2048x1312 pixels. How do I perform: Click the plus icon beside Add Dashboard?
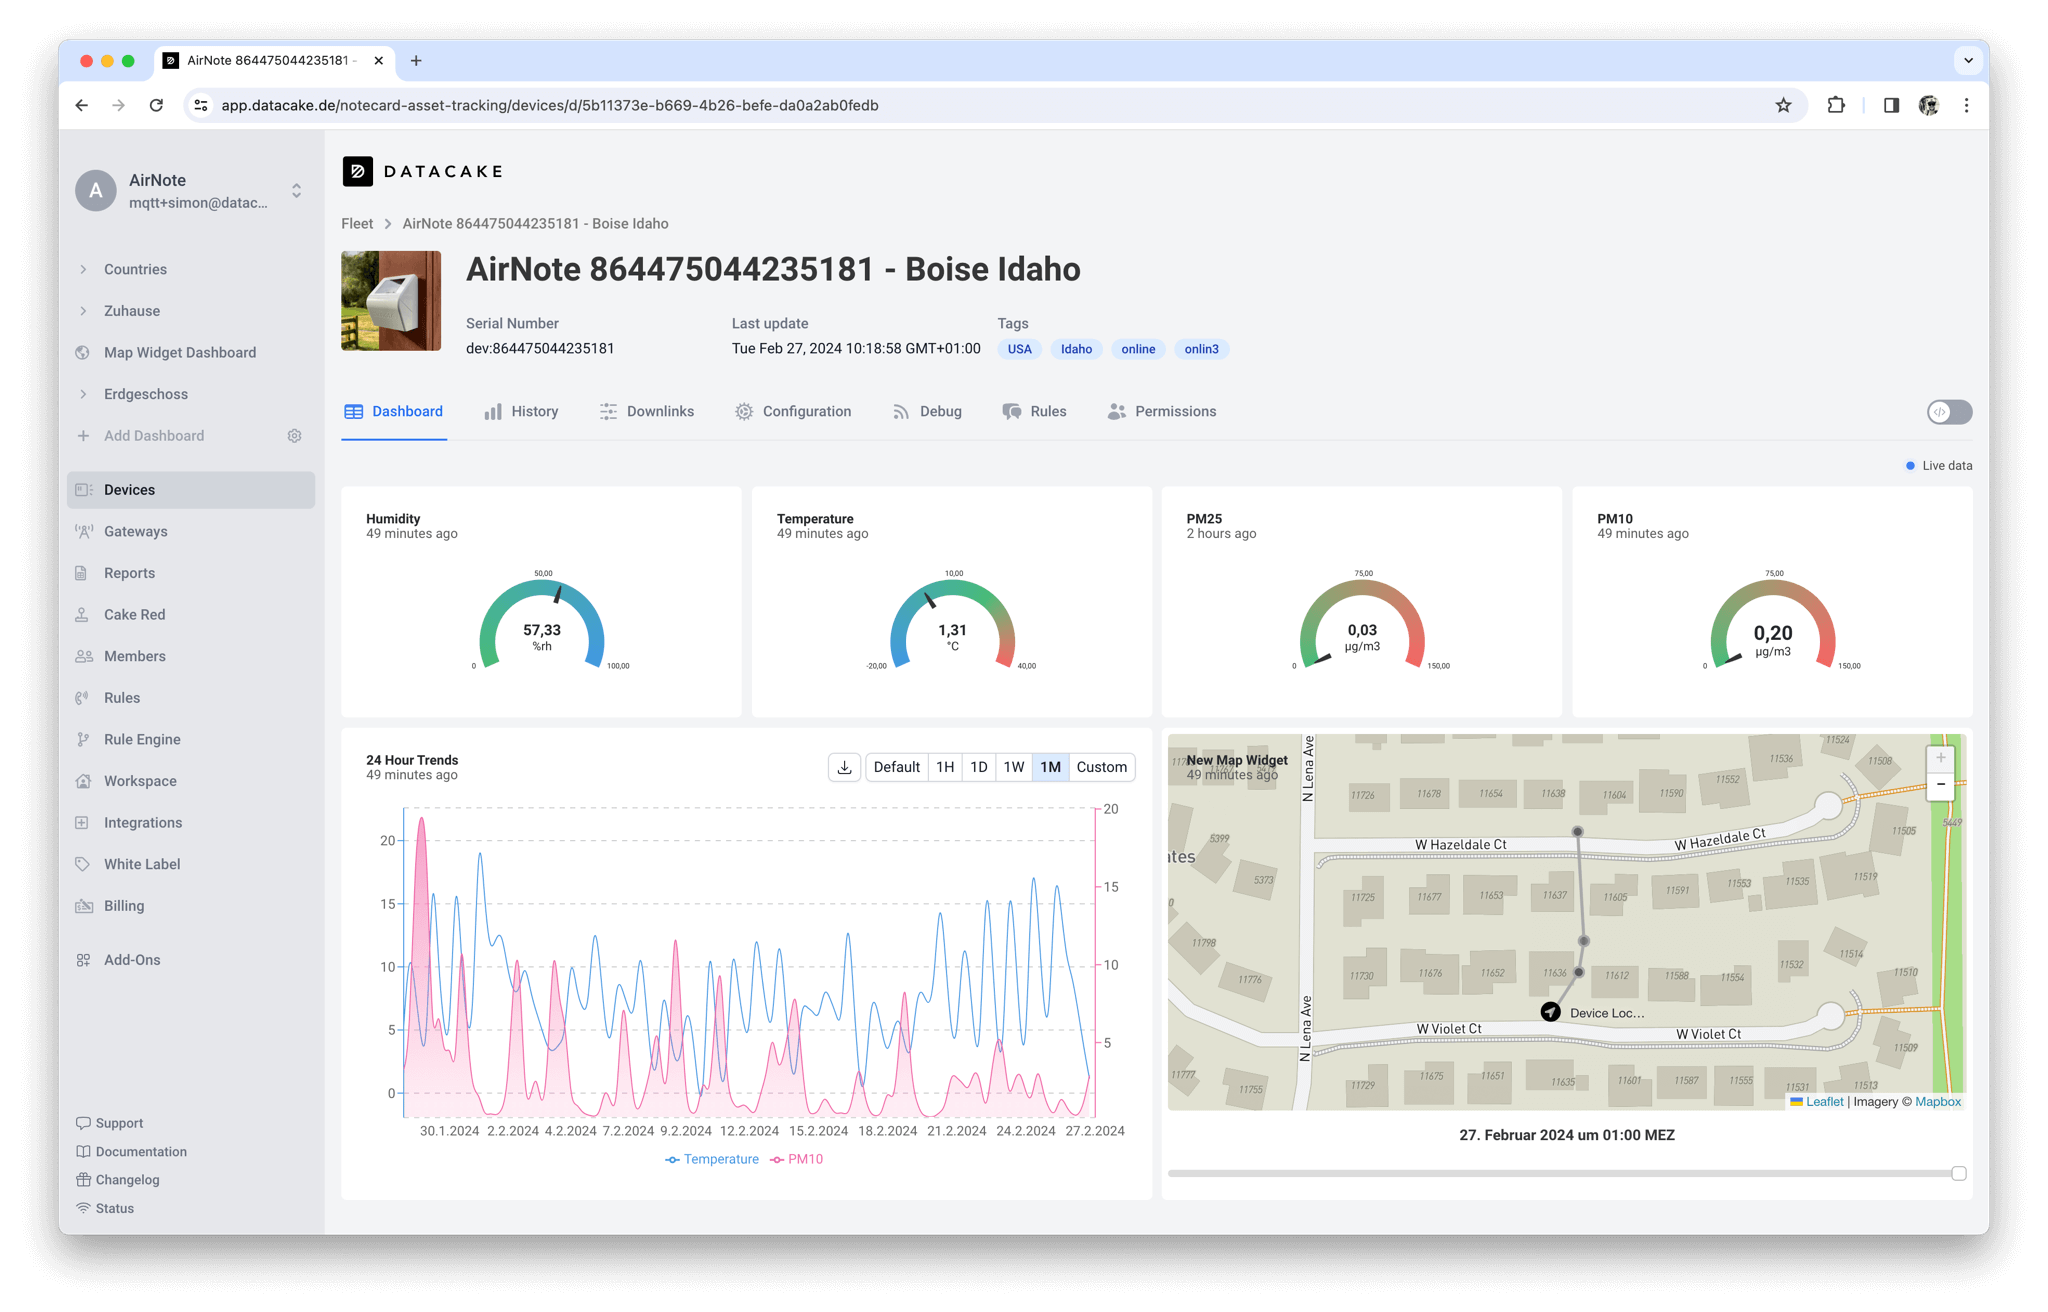click(x=83, y=436)
